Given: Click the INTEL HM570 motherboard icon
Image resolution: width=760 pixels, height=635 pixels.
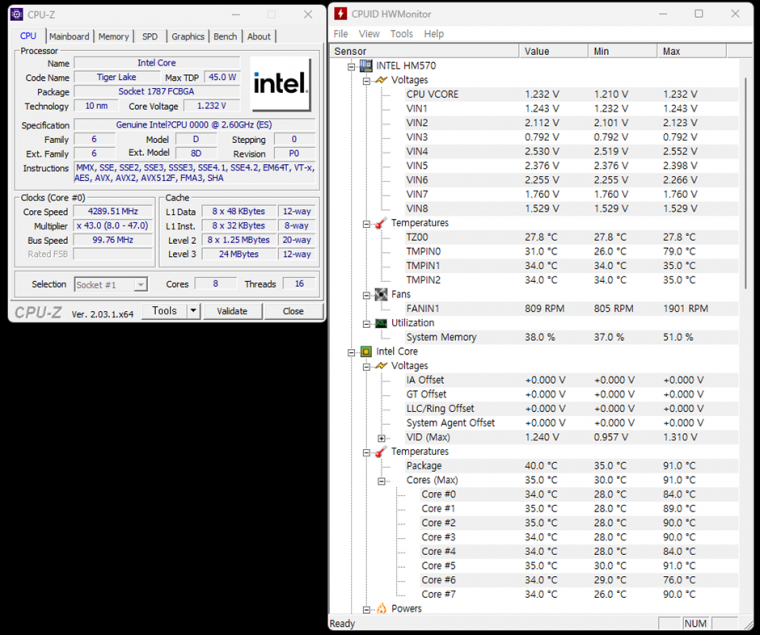Looking at the screenshot, I should (x=366, y=66).
